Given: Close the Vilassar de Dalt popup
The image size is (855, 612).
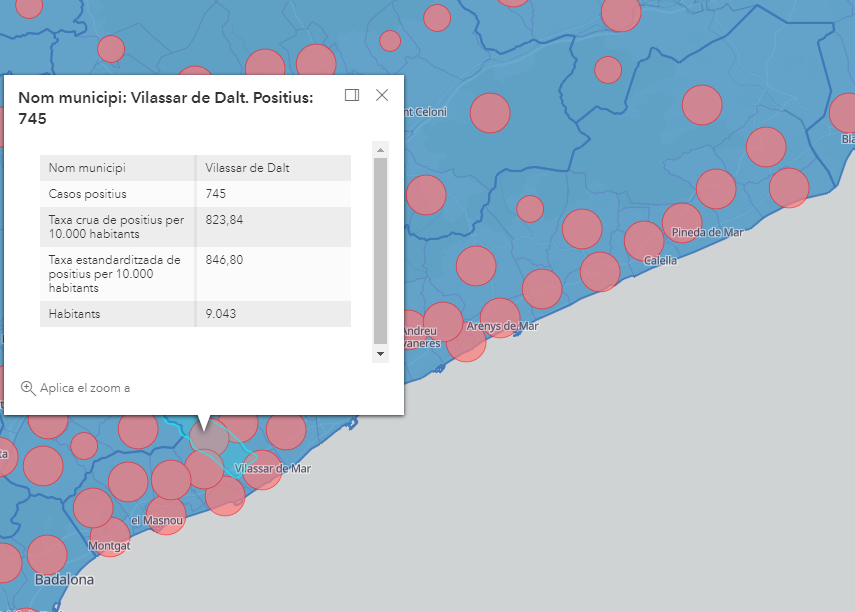Looking at the screenshot, I should click(x=381, y=95).
